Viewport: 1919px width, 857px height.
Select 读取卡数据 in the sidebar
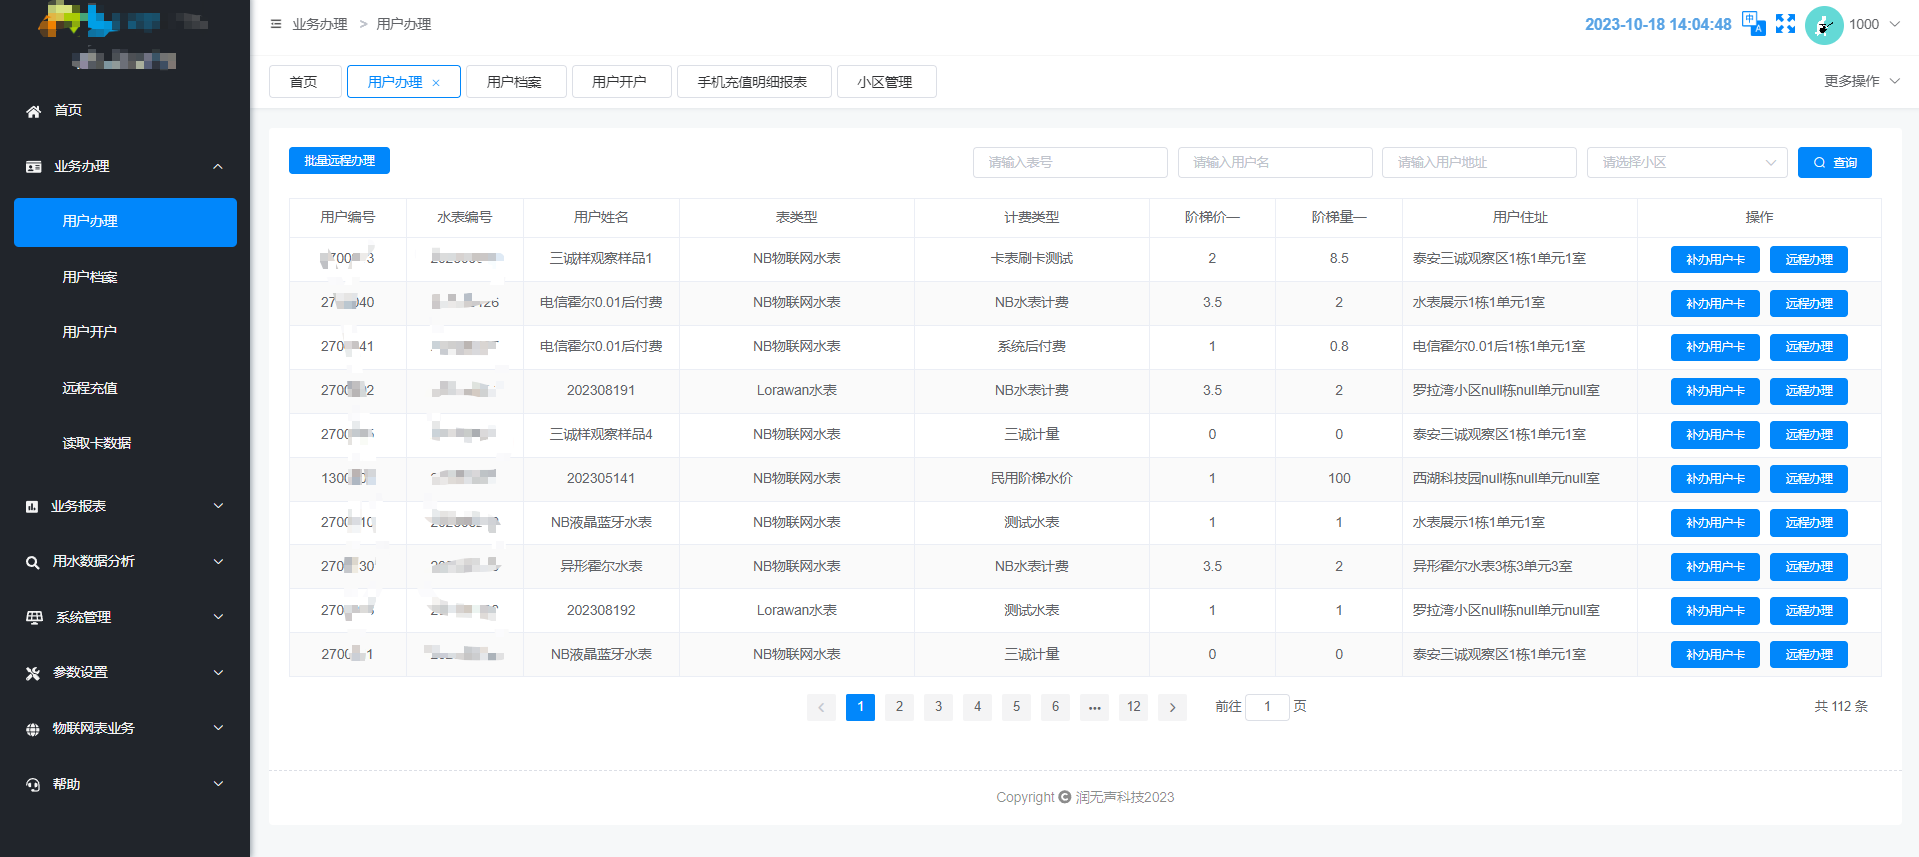pos(125,443)
